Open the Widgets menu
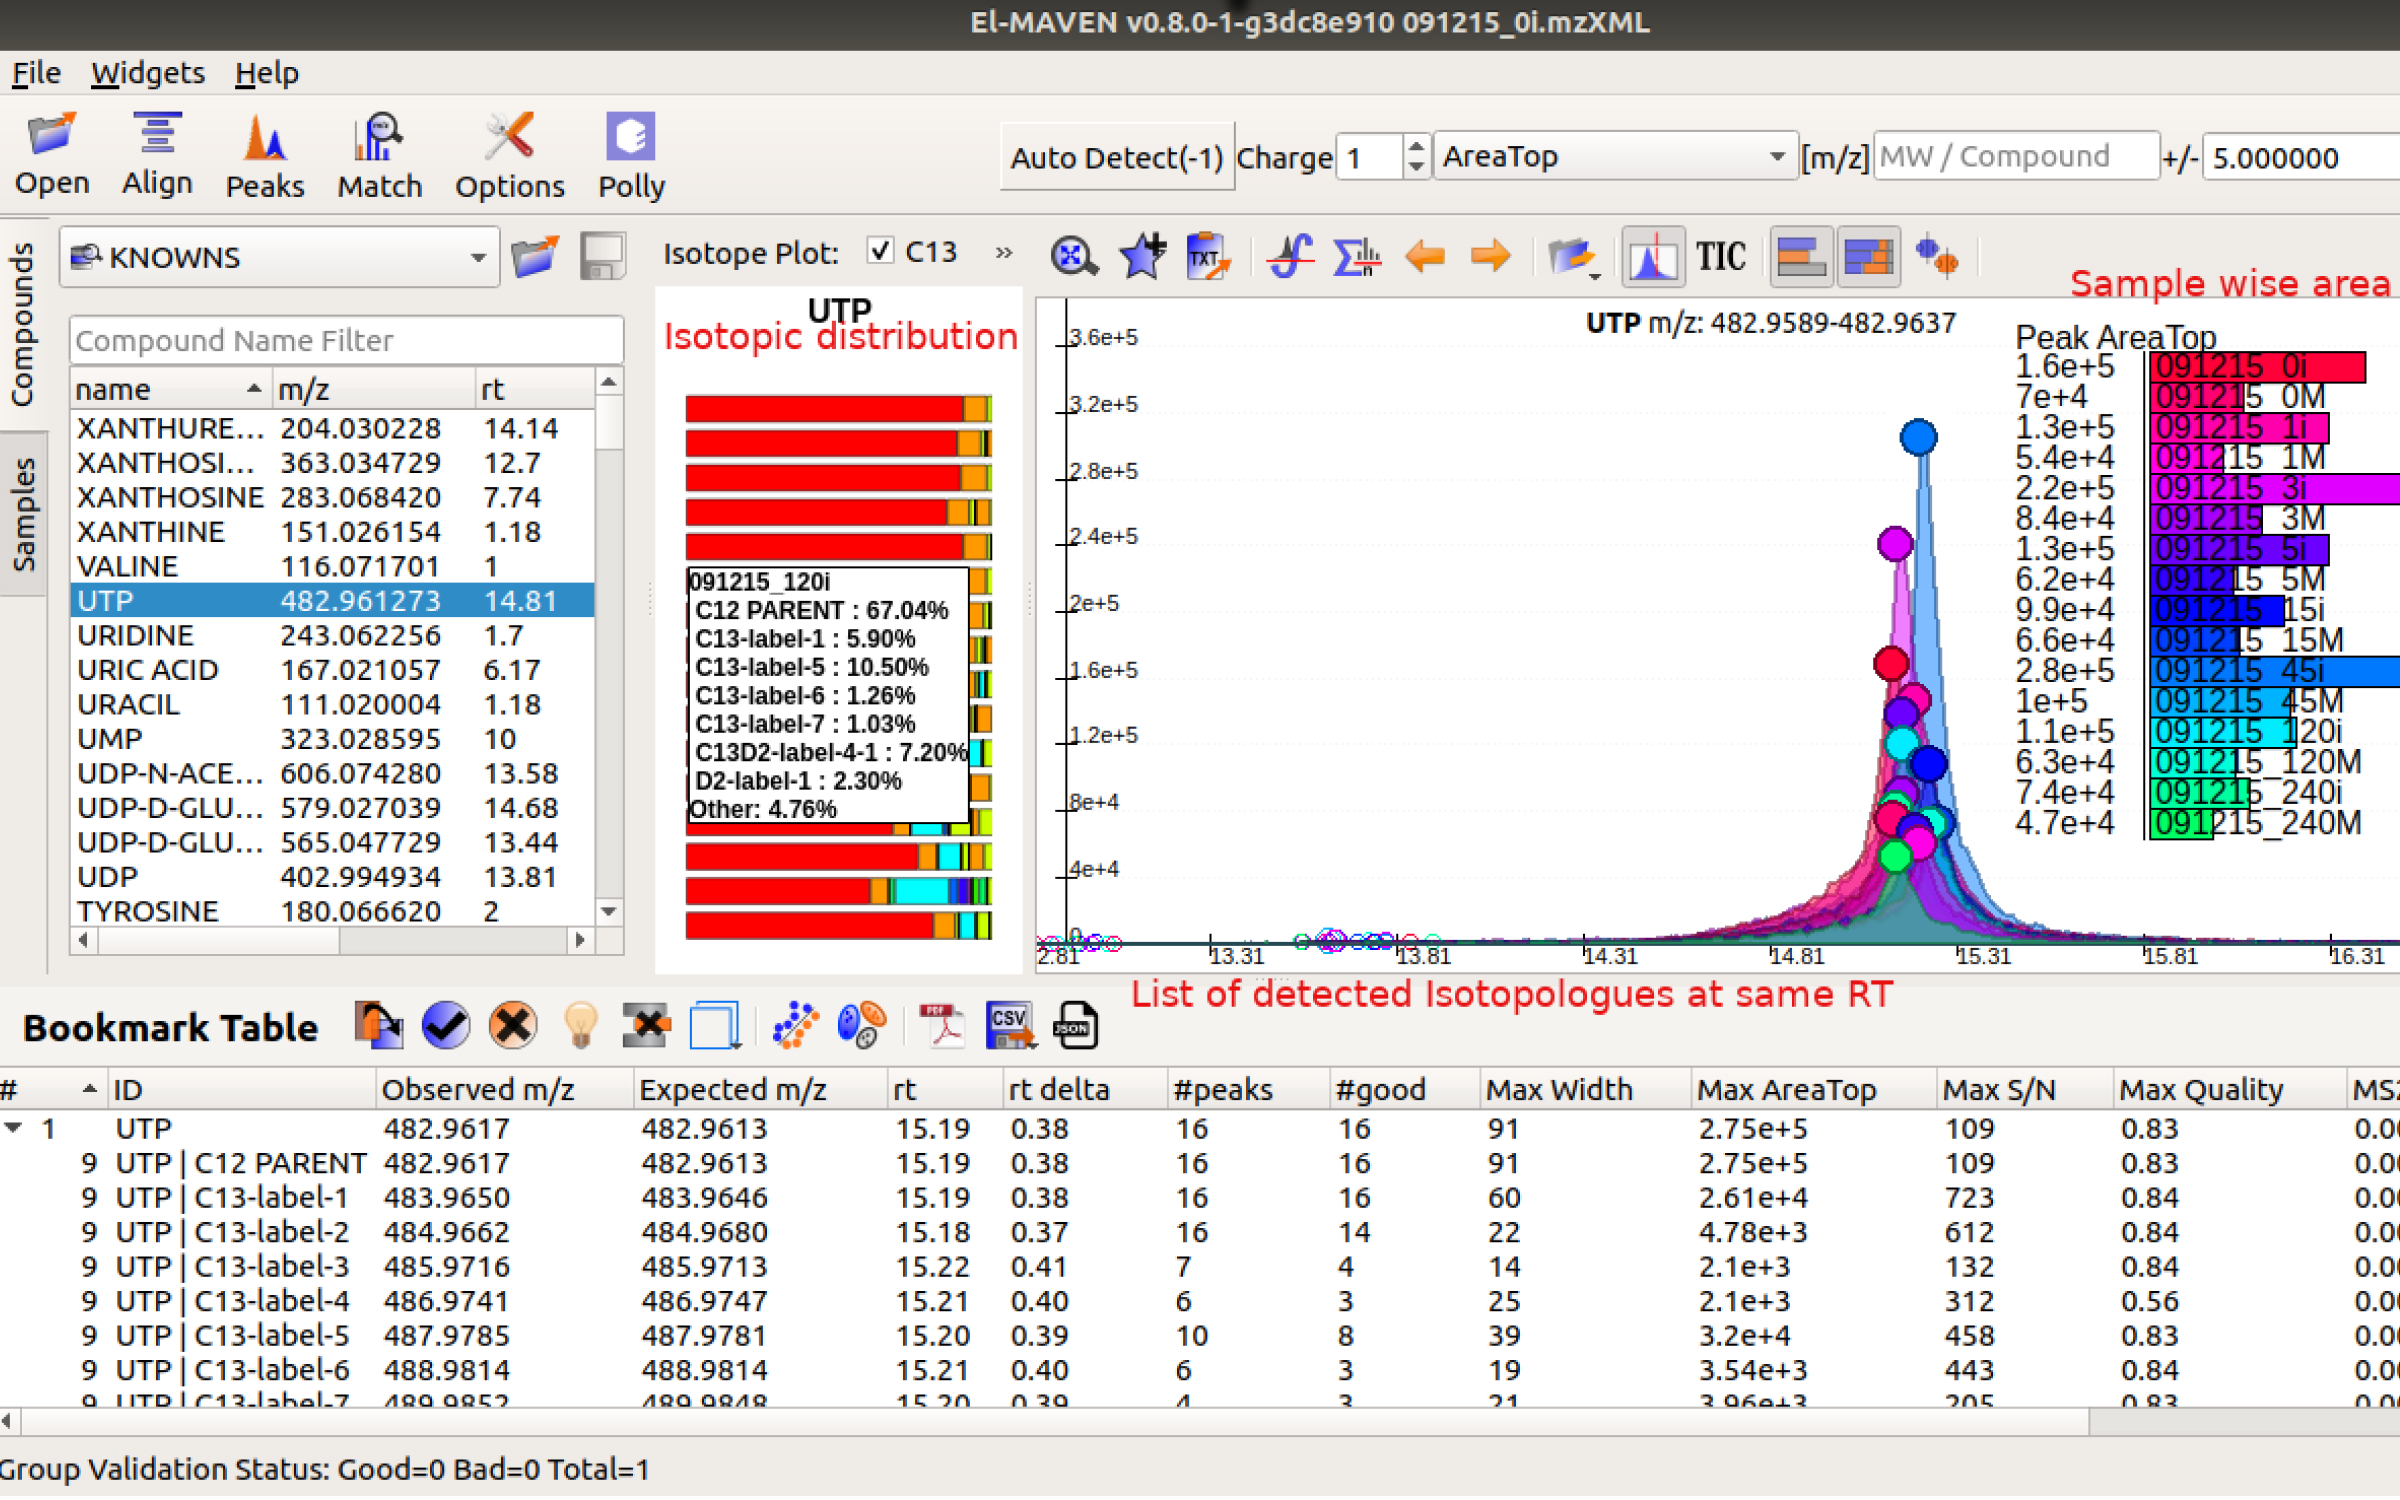 pos(147,73)
